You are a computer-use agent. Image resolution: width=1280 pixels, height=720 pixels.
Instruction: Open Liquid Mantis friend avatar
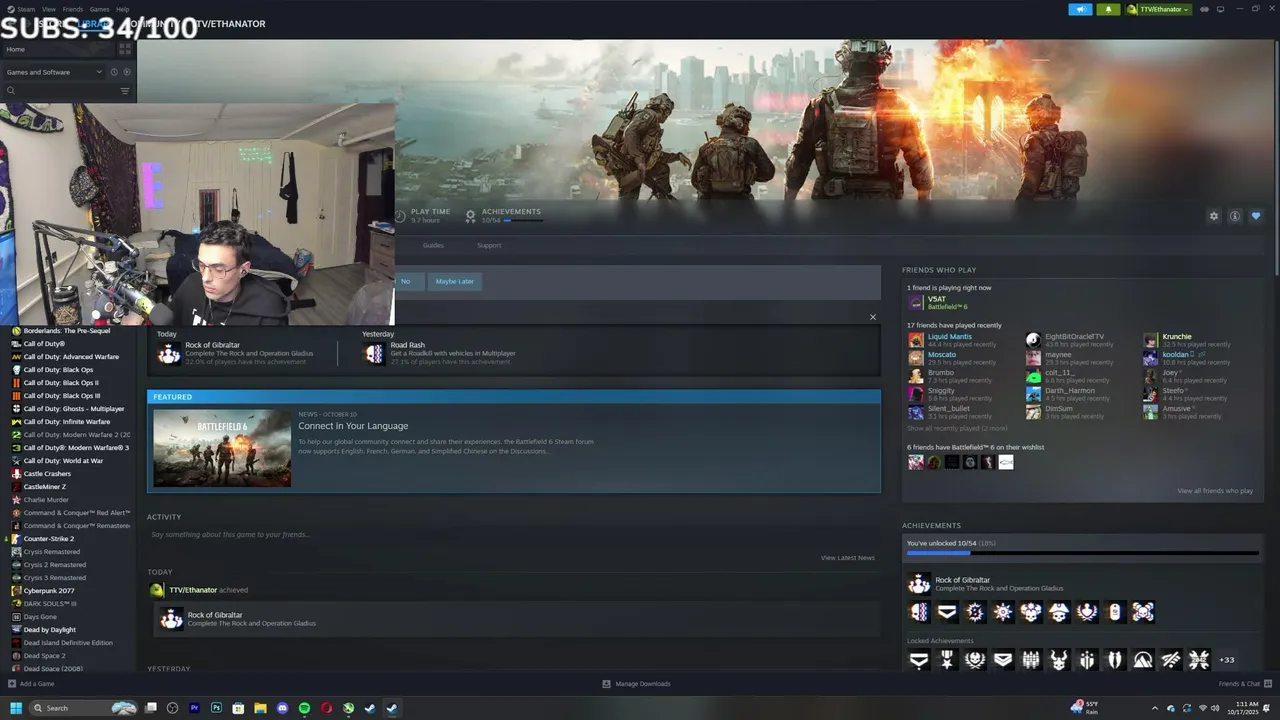tap(915, 340)
